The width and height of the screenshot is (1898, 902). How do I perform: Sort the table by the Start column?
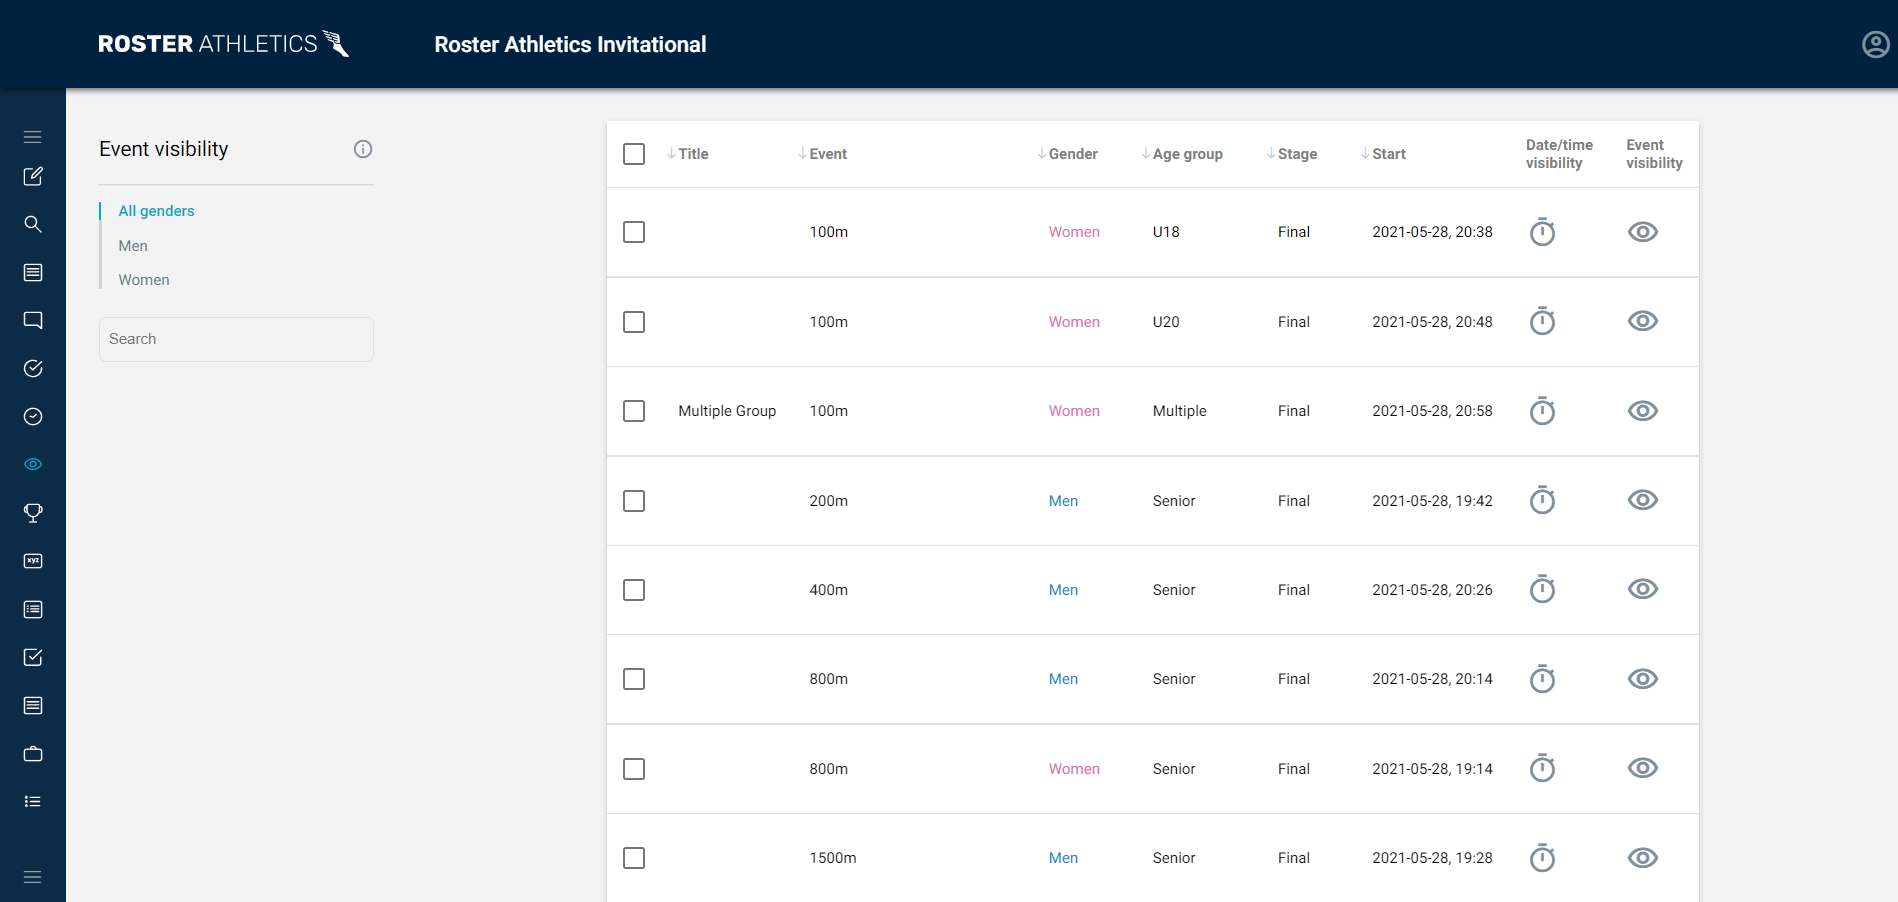coord(1385,153)
